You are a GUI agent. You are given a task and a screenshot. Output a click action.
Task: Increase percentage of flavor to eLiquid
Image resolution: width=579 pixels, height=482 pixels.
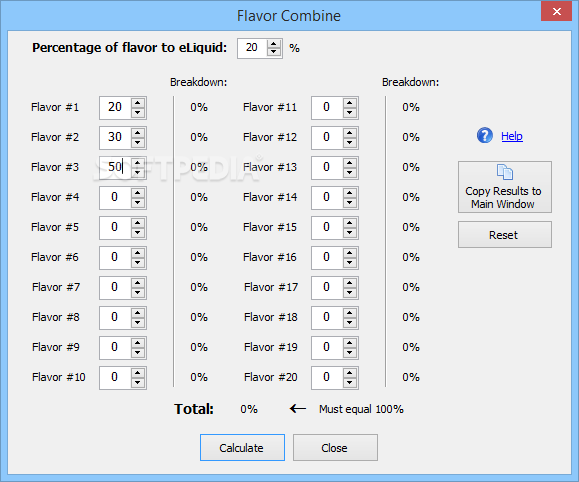click(x=274, y=44)
